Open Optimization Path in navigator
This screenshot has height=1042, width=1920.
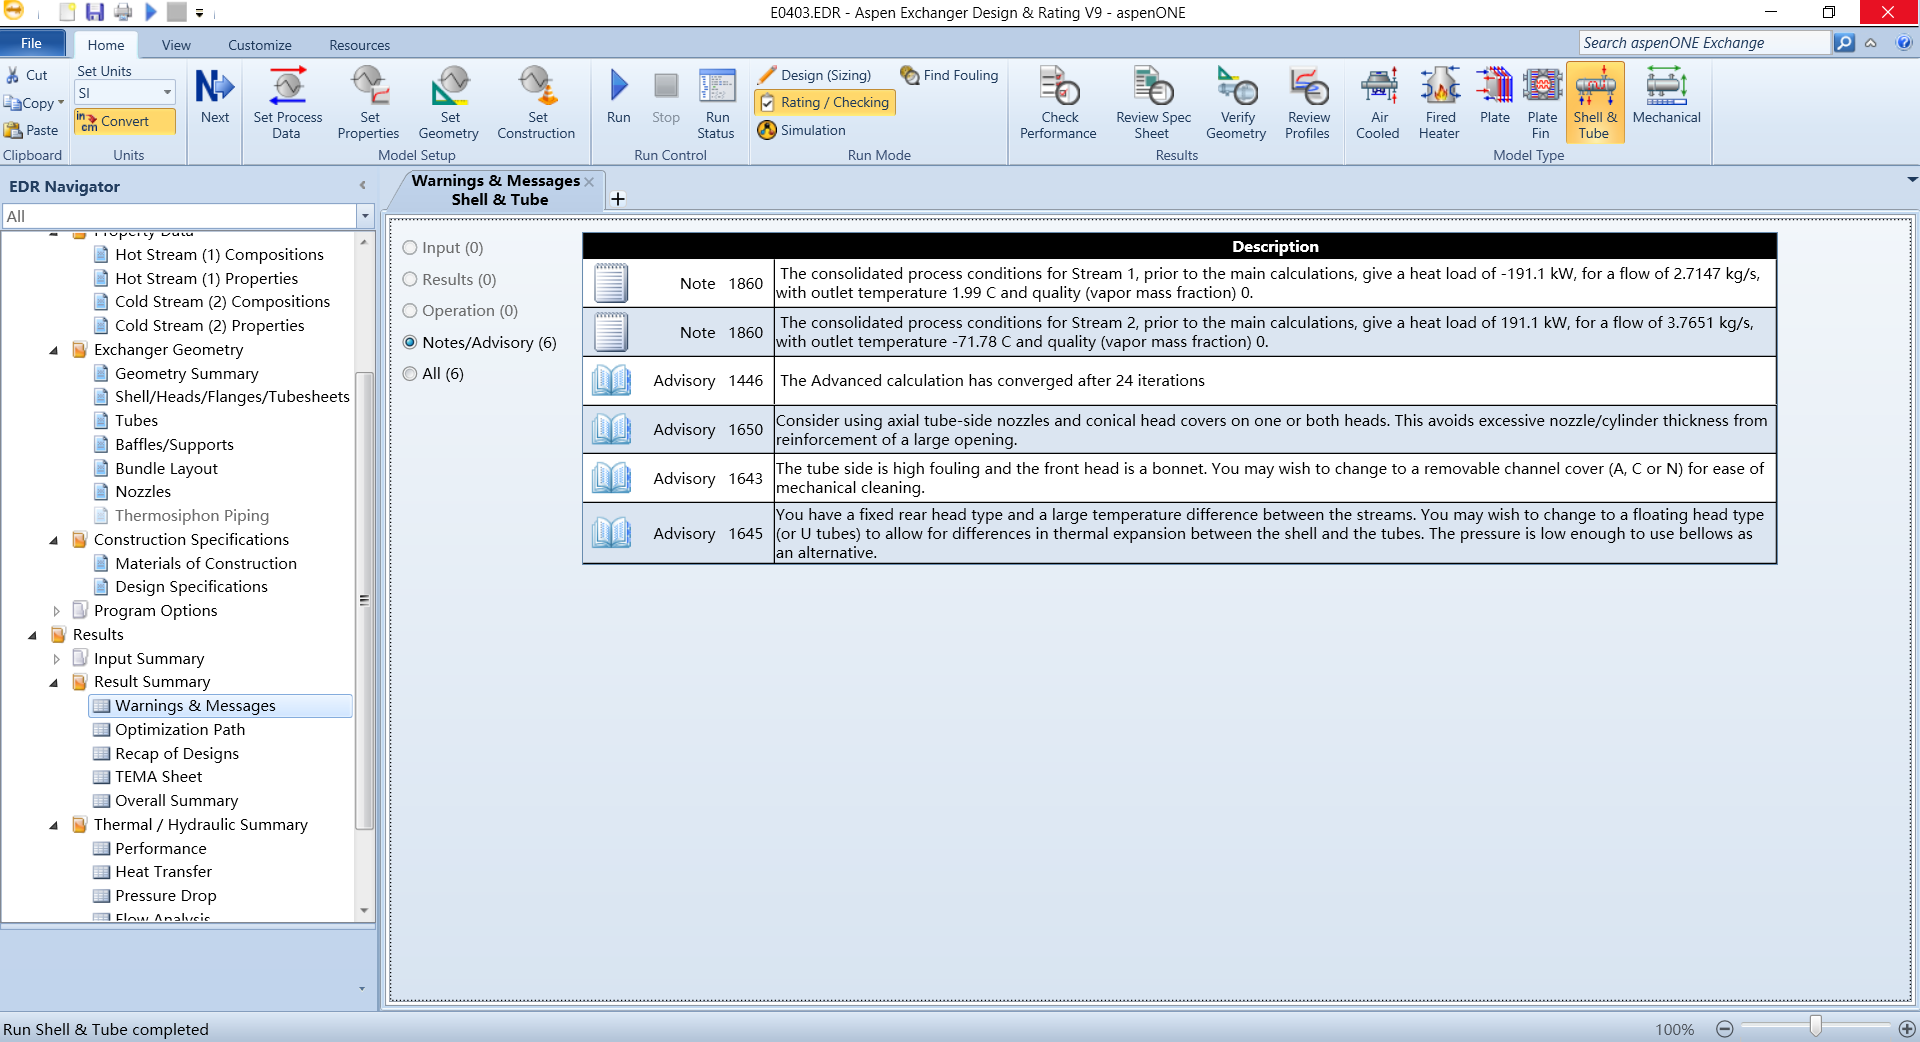pyautogui.click(x=180, y=730)
